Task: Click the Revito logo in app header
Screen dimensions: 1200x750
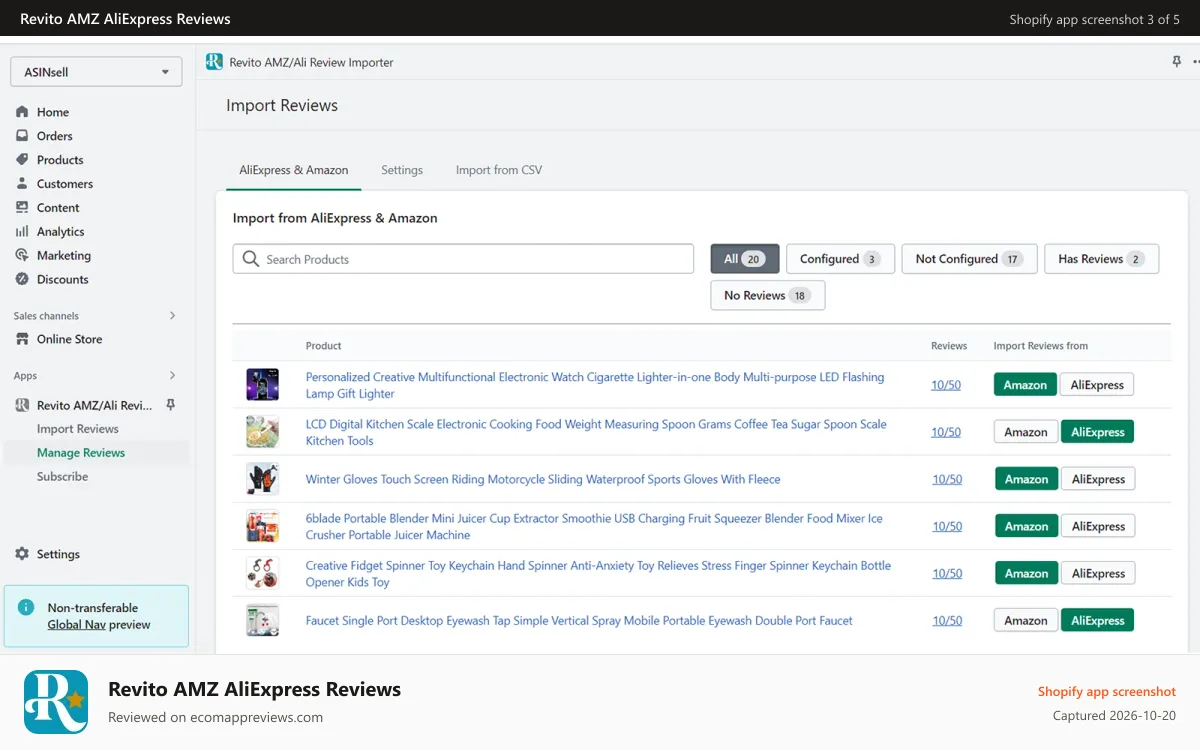Action: (214, 62)
